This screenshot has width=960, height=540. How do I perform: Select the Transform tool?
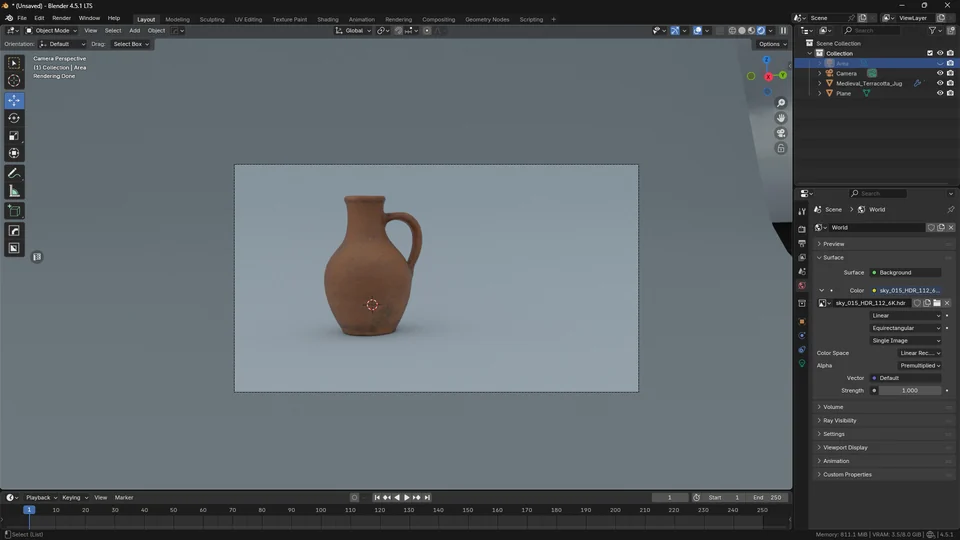[14, 154]
